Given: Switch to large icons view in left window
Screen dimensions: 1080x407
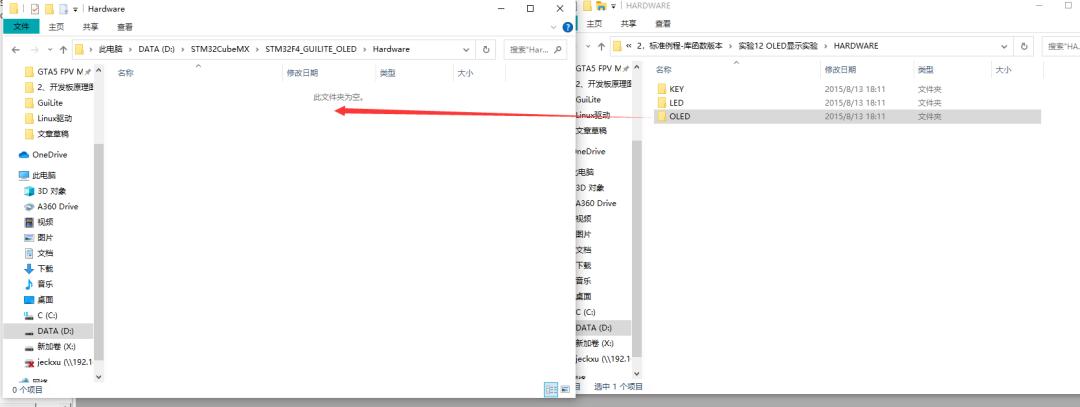Looking at the screenshot, I should click(x=565, y=389).
